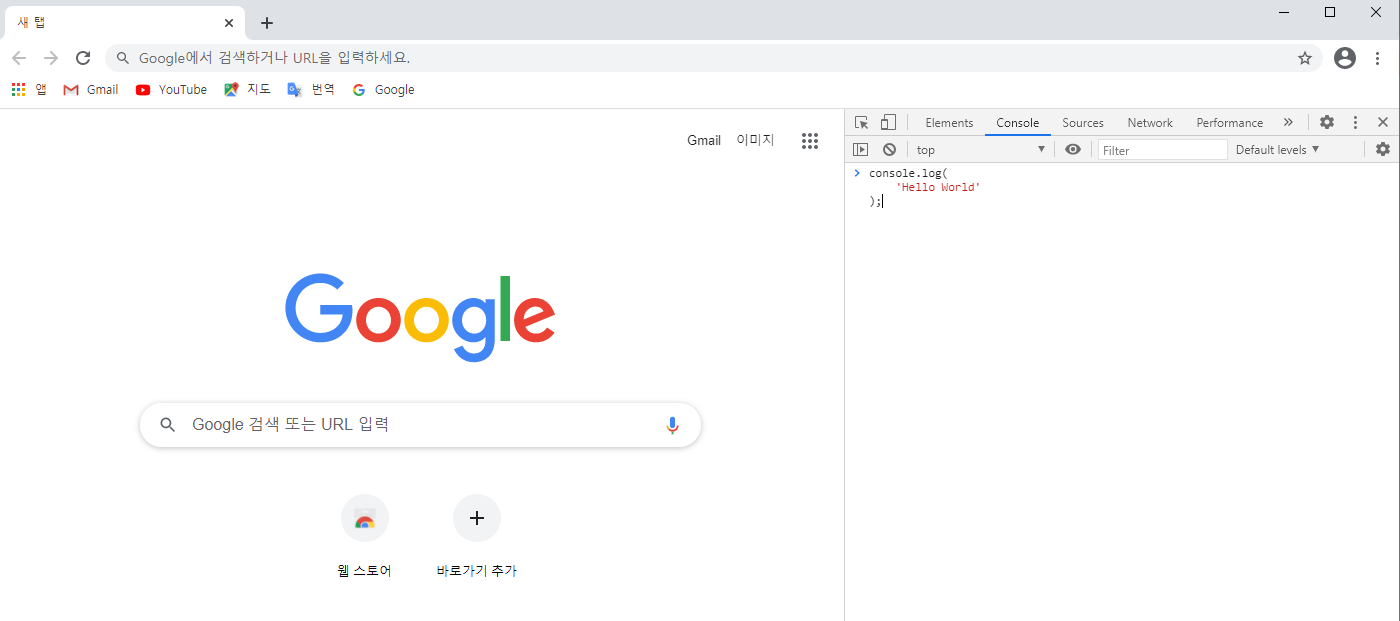1400x621 pixels.
Task: Open the Default levels dropdown
Action: tap(1278, 150)
